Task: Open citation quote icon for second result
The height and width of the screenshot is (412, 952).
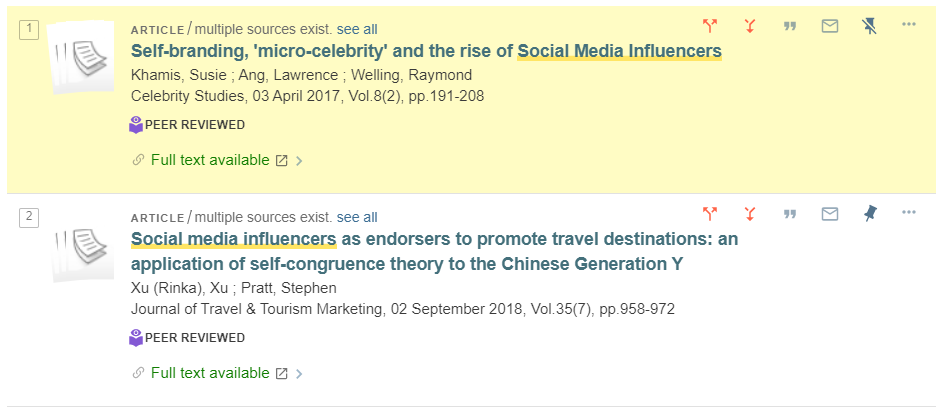Action: pyautogui.click(x=789, y=214)
